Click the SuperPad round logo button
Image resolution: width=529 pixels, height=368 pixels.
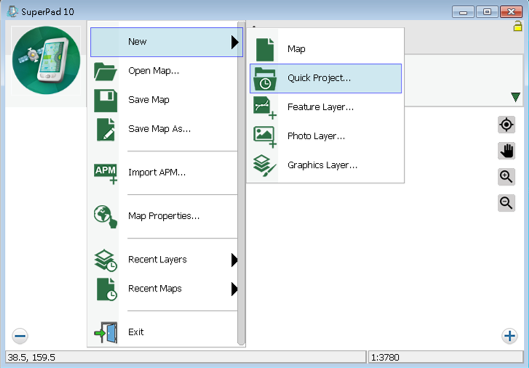(46, 60)
